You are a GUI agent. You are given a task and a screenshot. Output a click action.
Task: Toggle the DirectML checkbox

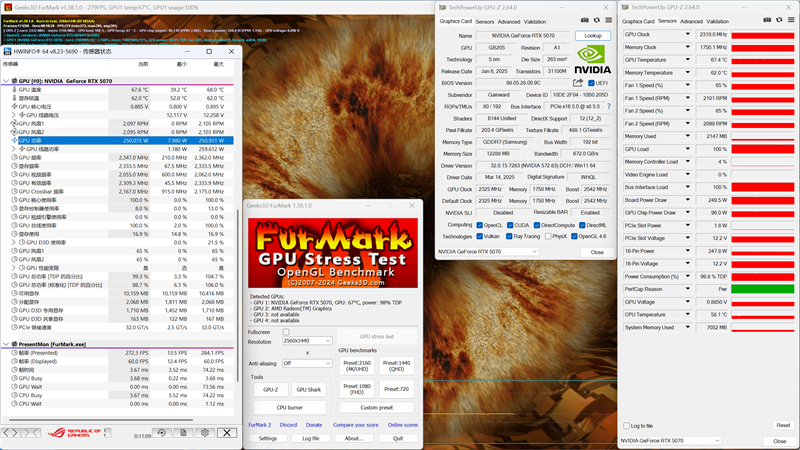(x=582, y=225)
